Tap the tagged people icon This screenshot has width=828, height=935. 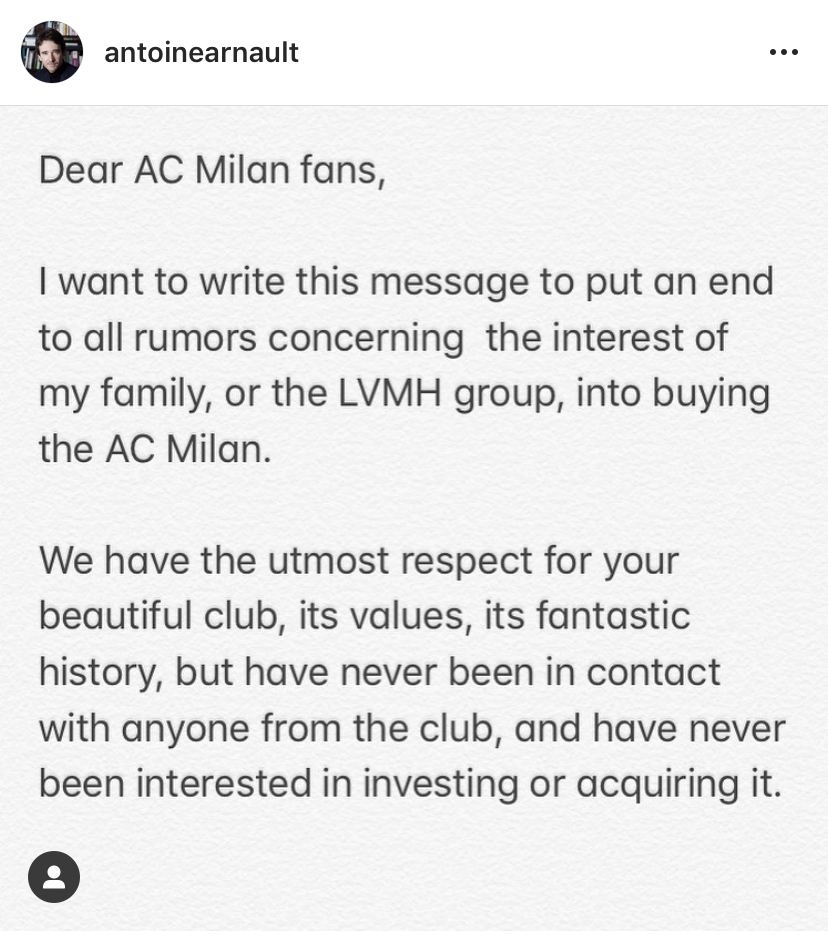54,877
